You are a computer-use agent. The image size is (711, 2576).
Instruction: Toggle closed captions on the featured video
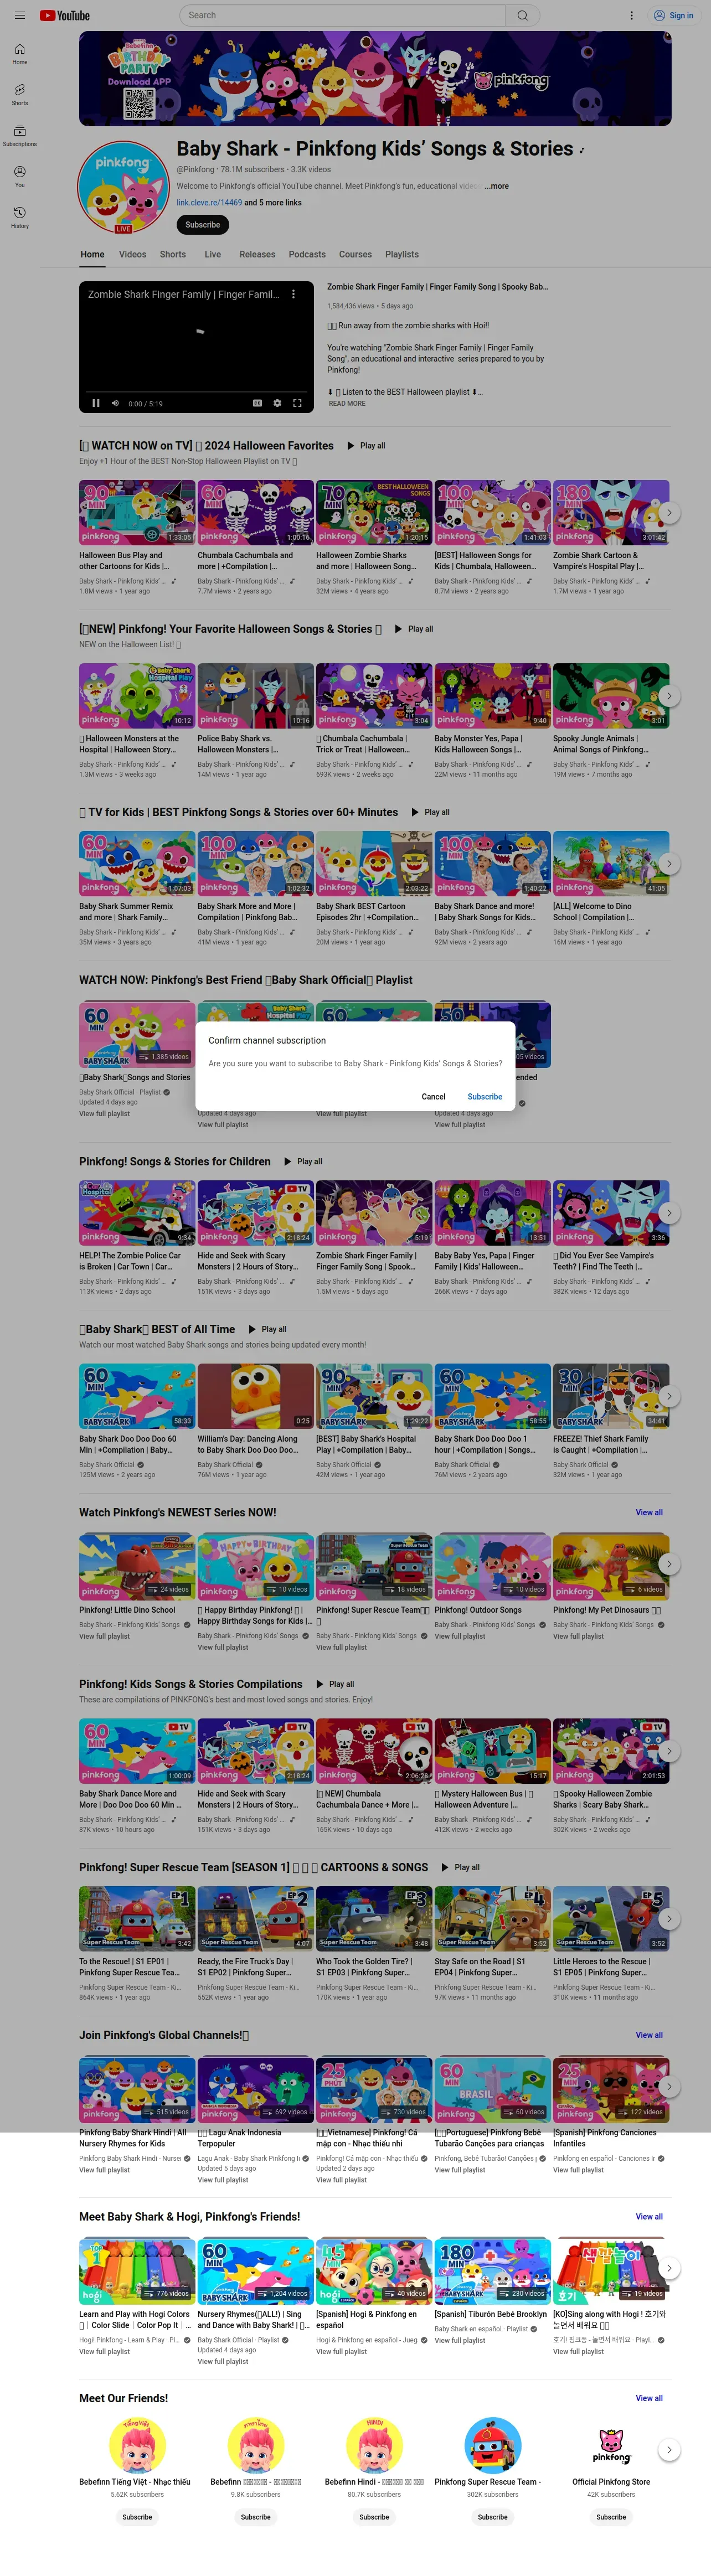(257, 403)
